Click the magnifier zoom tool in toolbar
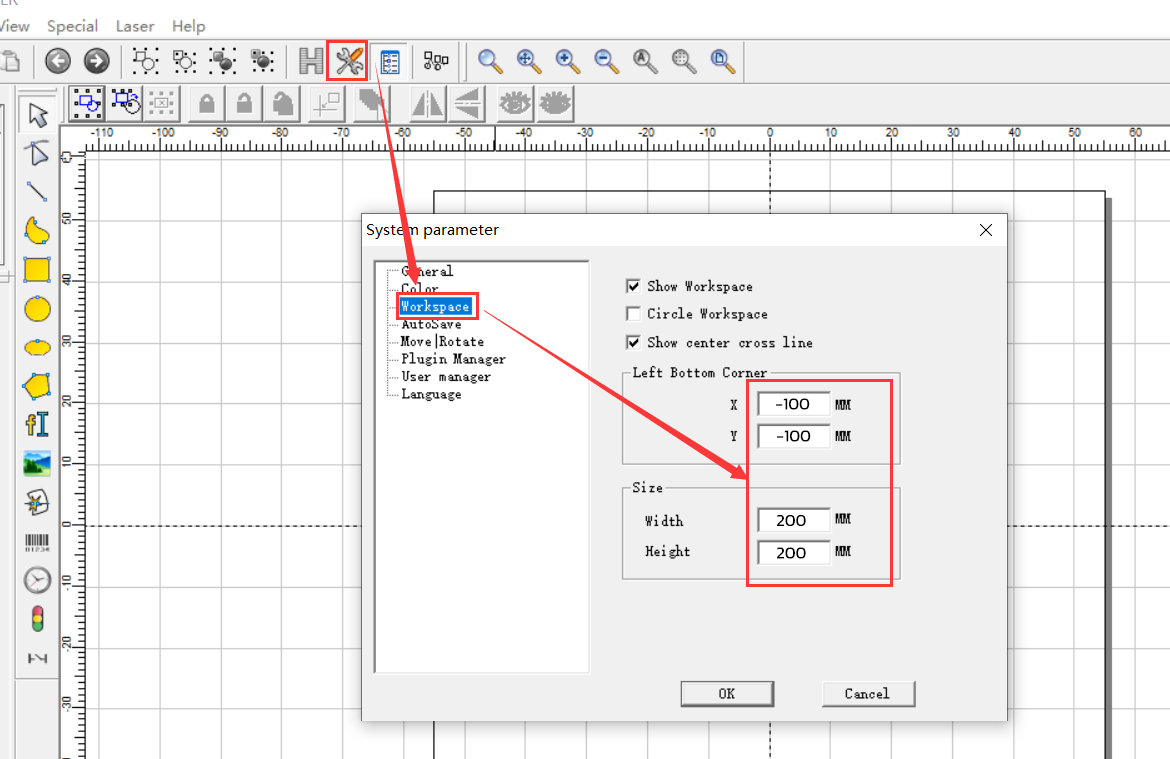 (x=489, y=62)
